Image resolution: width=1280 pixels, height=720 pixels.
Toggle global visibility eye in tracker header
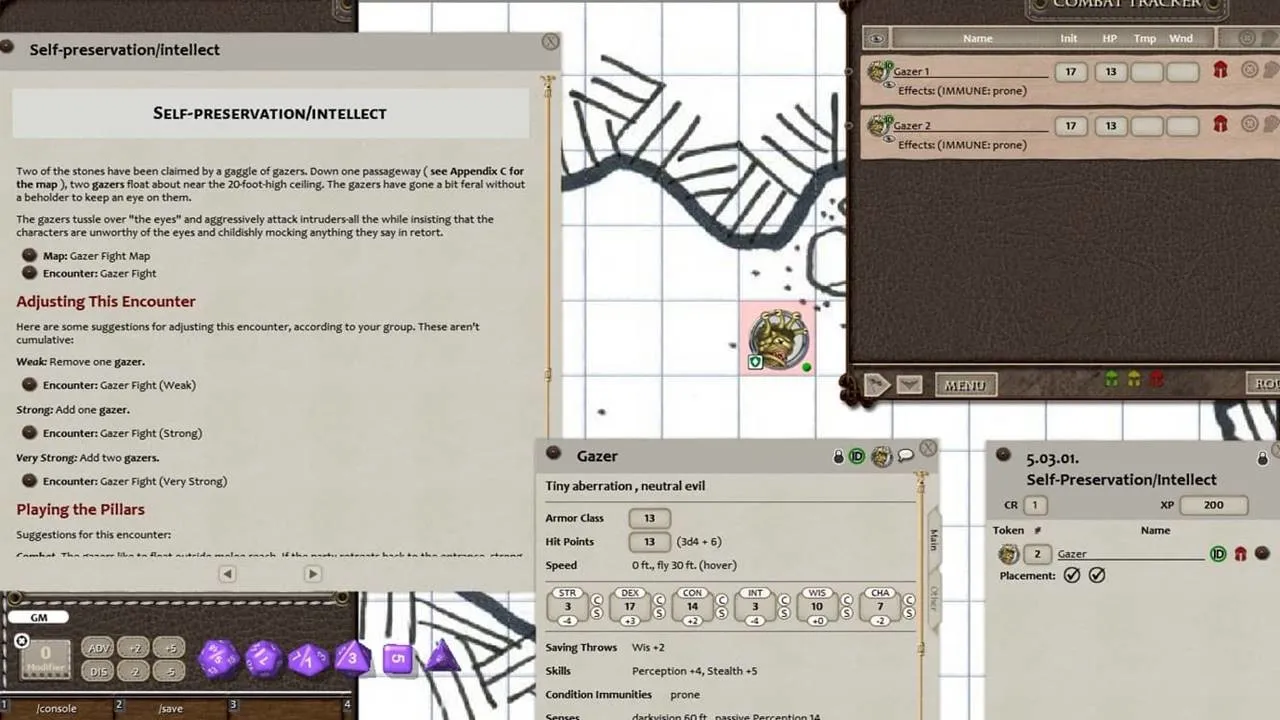click(x=876, y=38)
